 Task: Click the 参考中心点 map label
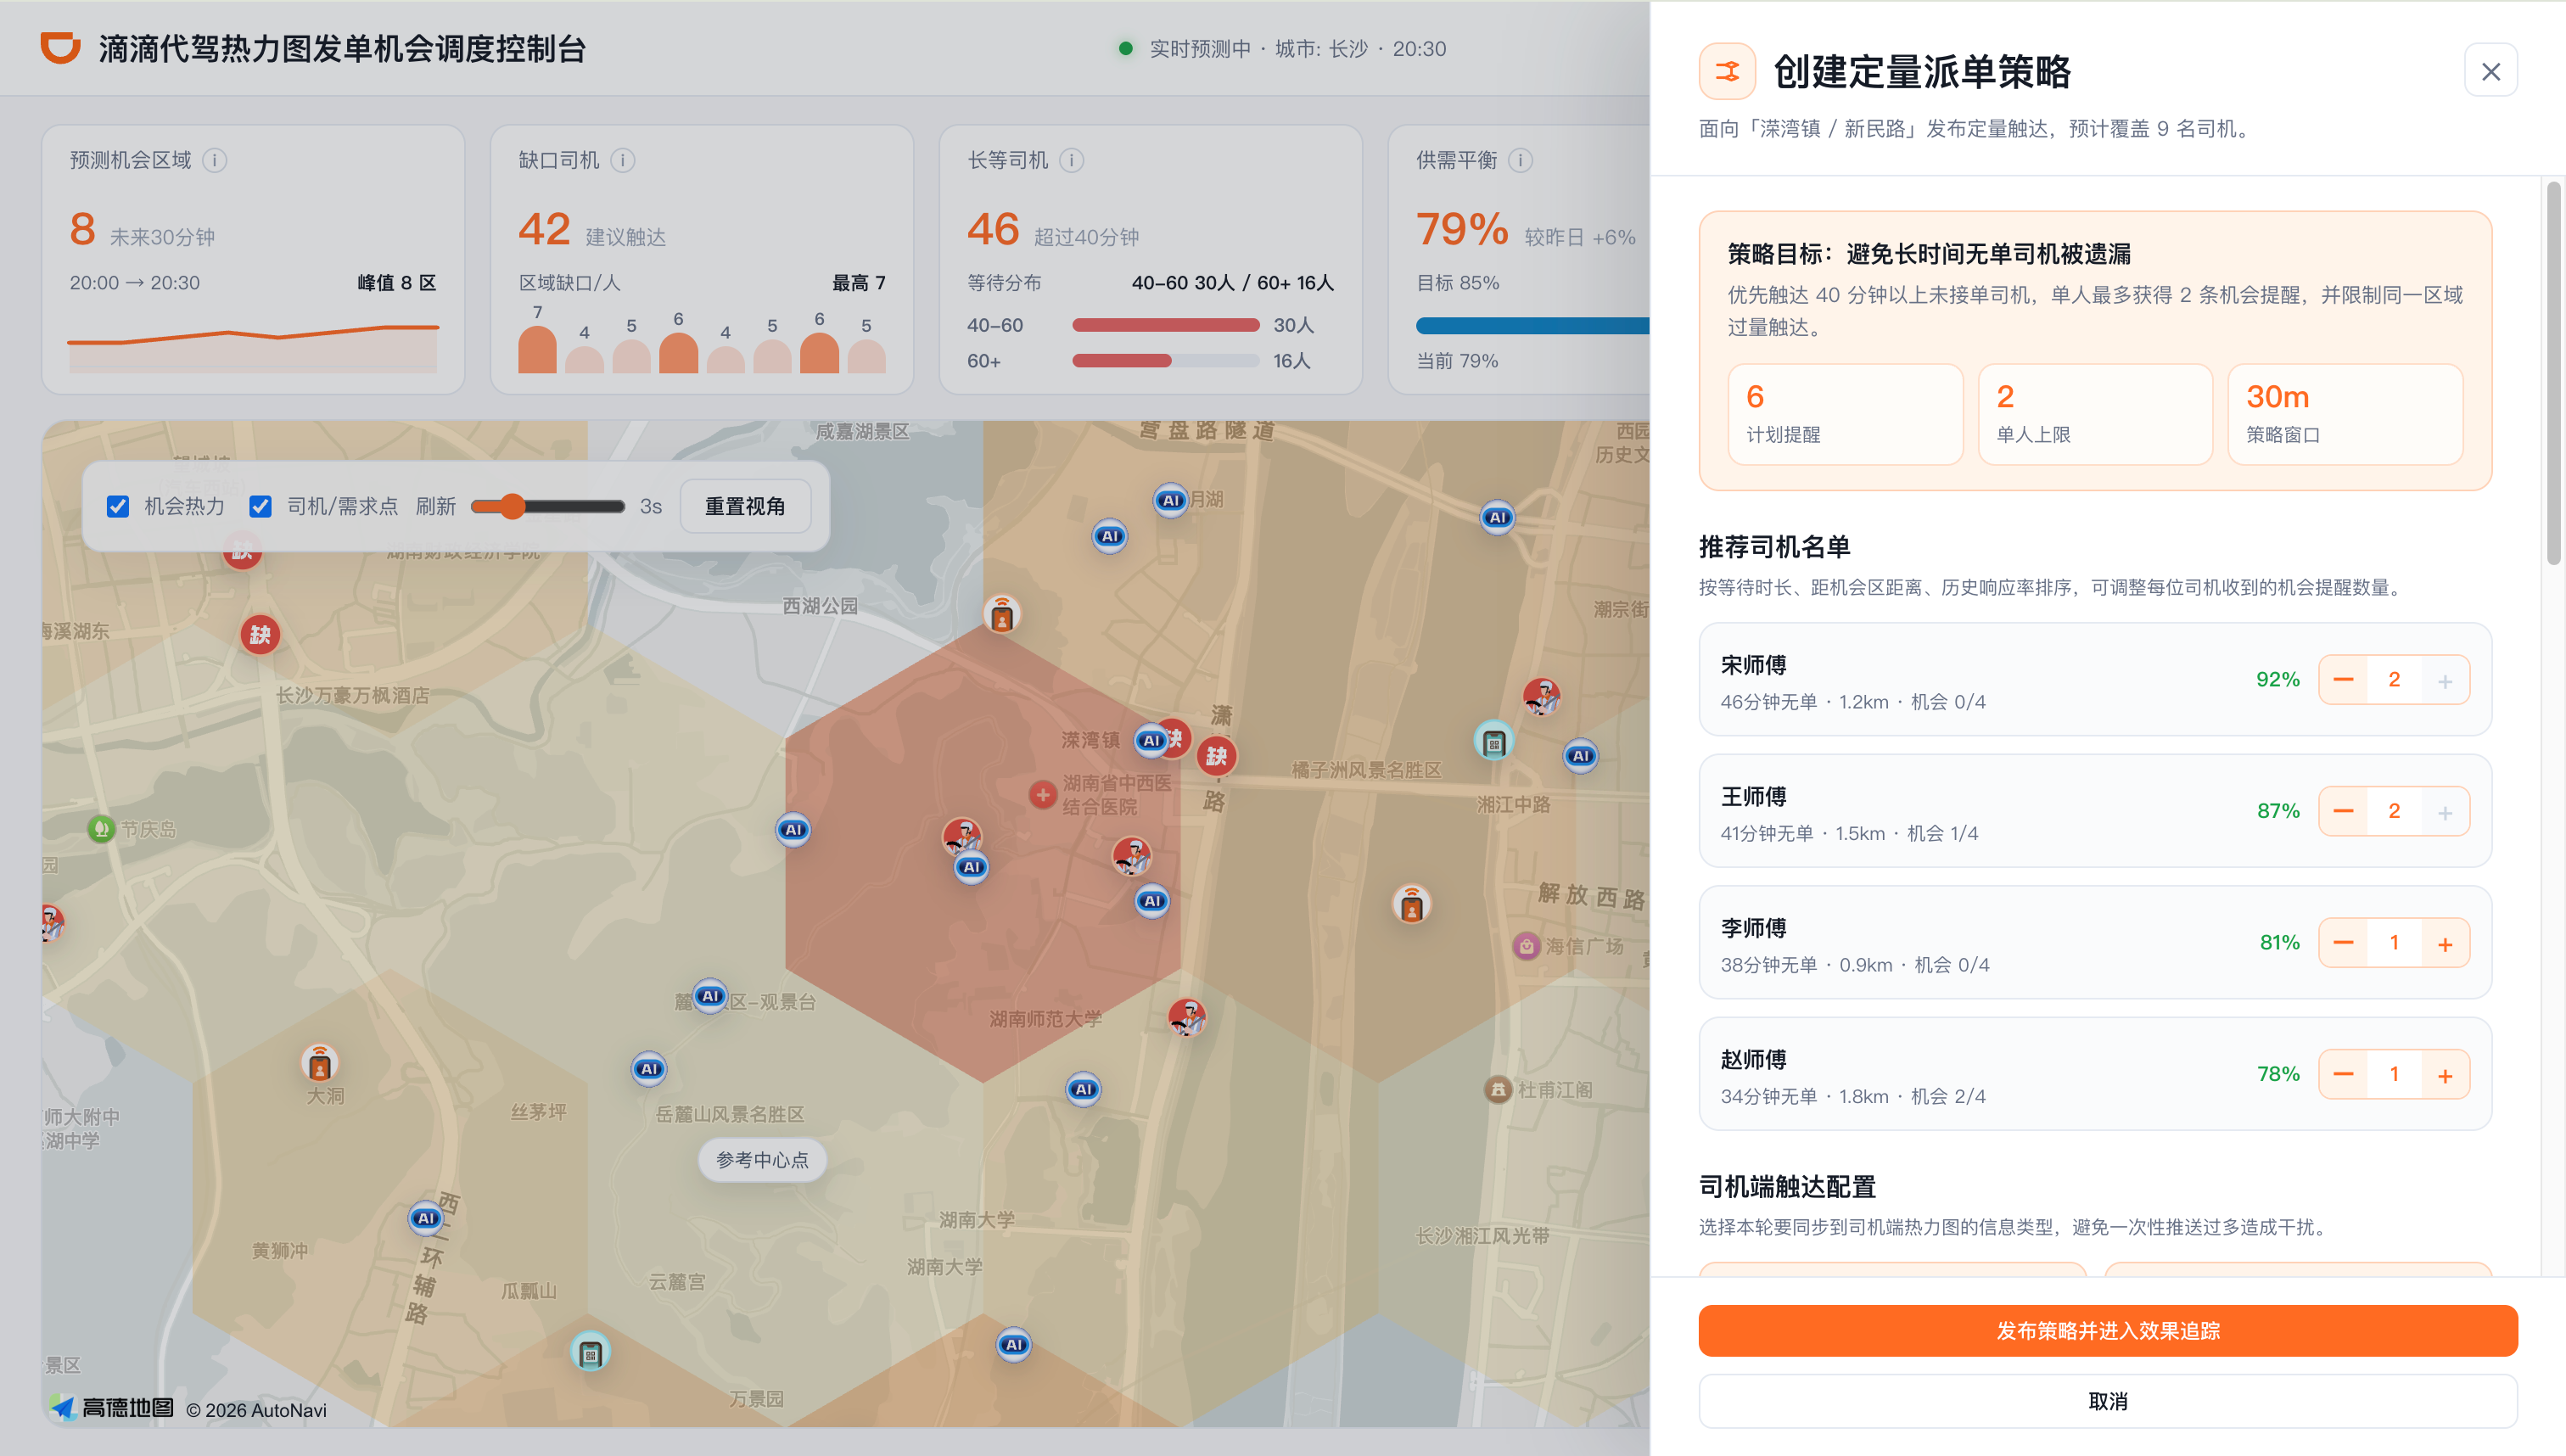(x=762, y=1159)
